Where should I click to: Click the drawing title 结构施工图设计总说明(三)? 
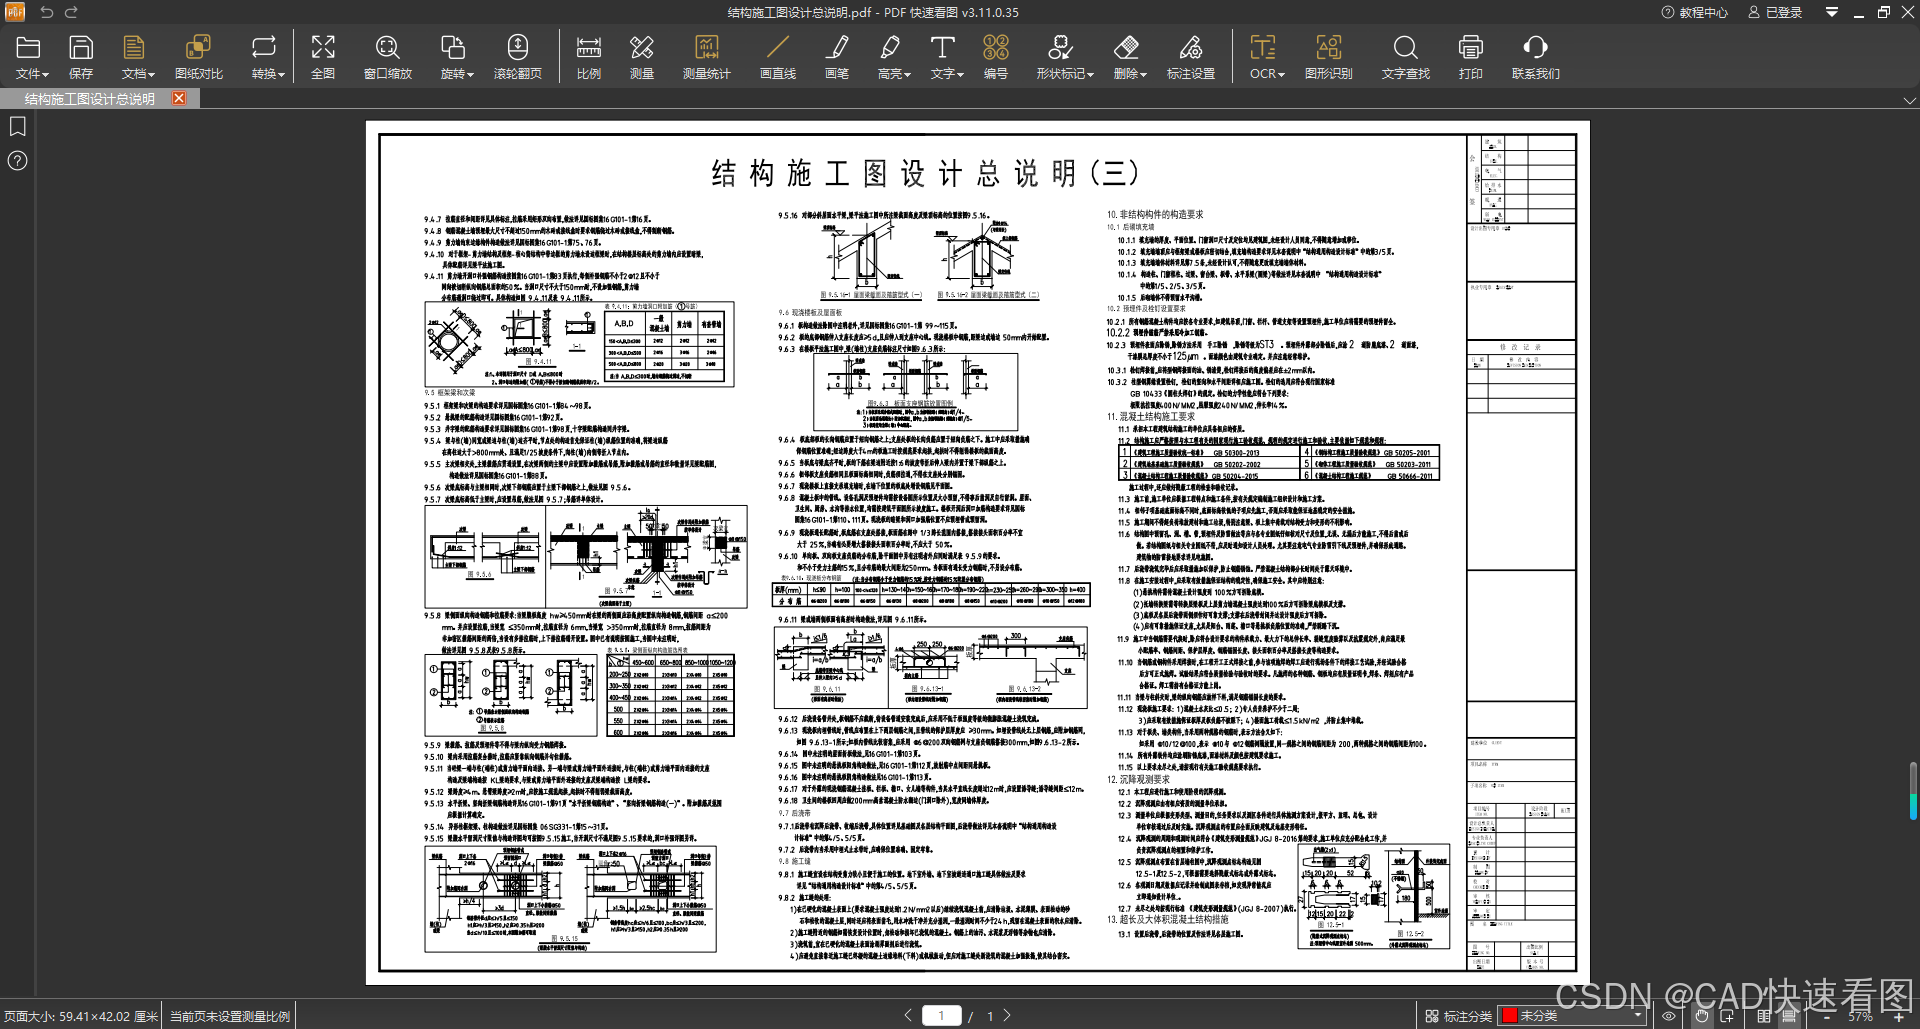tap(925, 173)
